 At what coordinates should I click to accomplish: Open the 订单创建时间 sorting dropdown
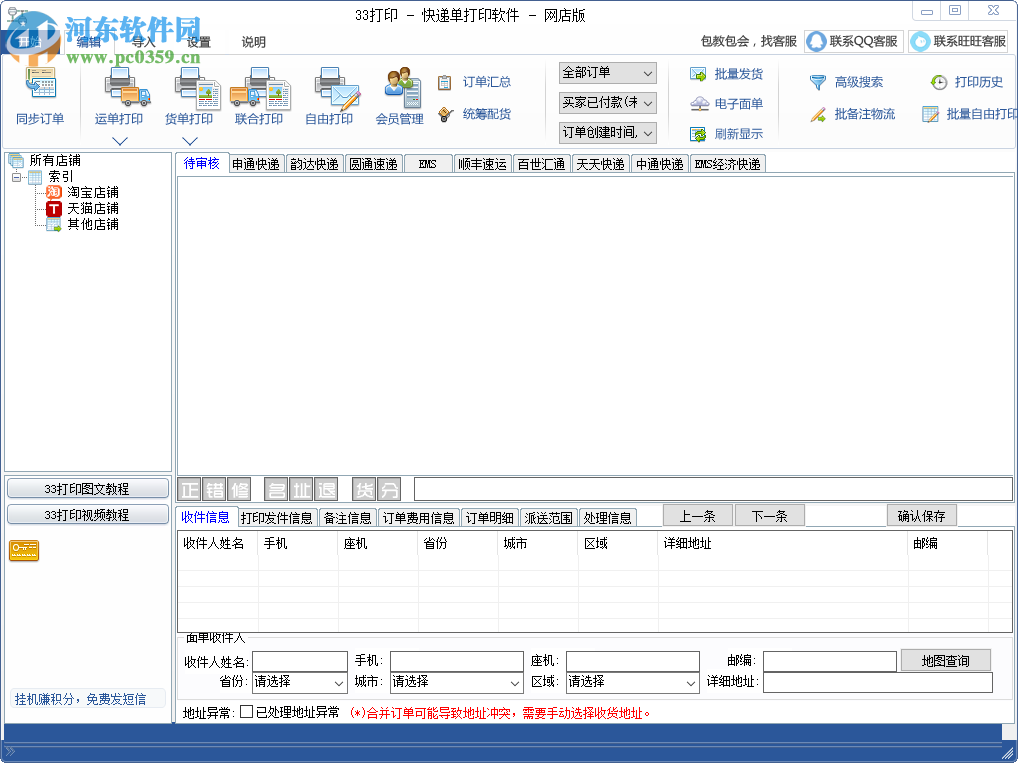pos(606,134)
